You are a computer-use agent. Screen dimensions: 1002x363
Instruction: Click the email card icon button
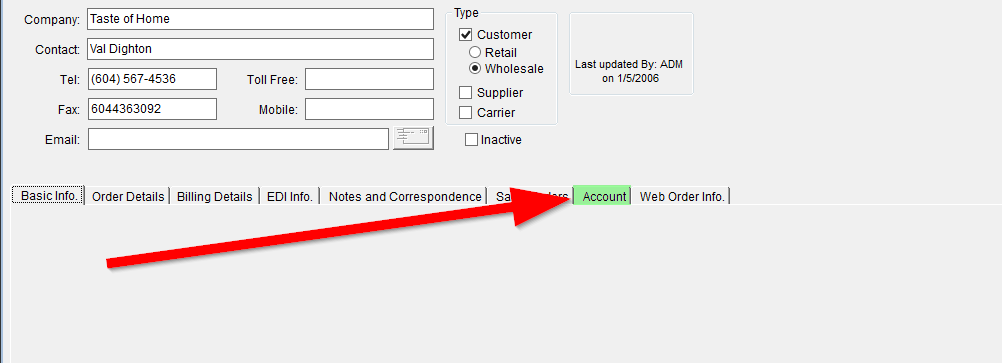413,138
